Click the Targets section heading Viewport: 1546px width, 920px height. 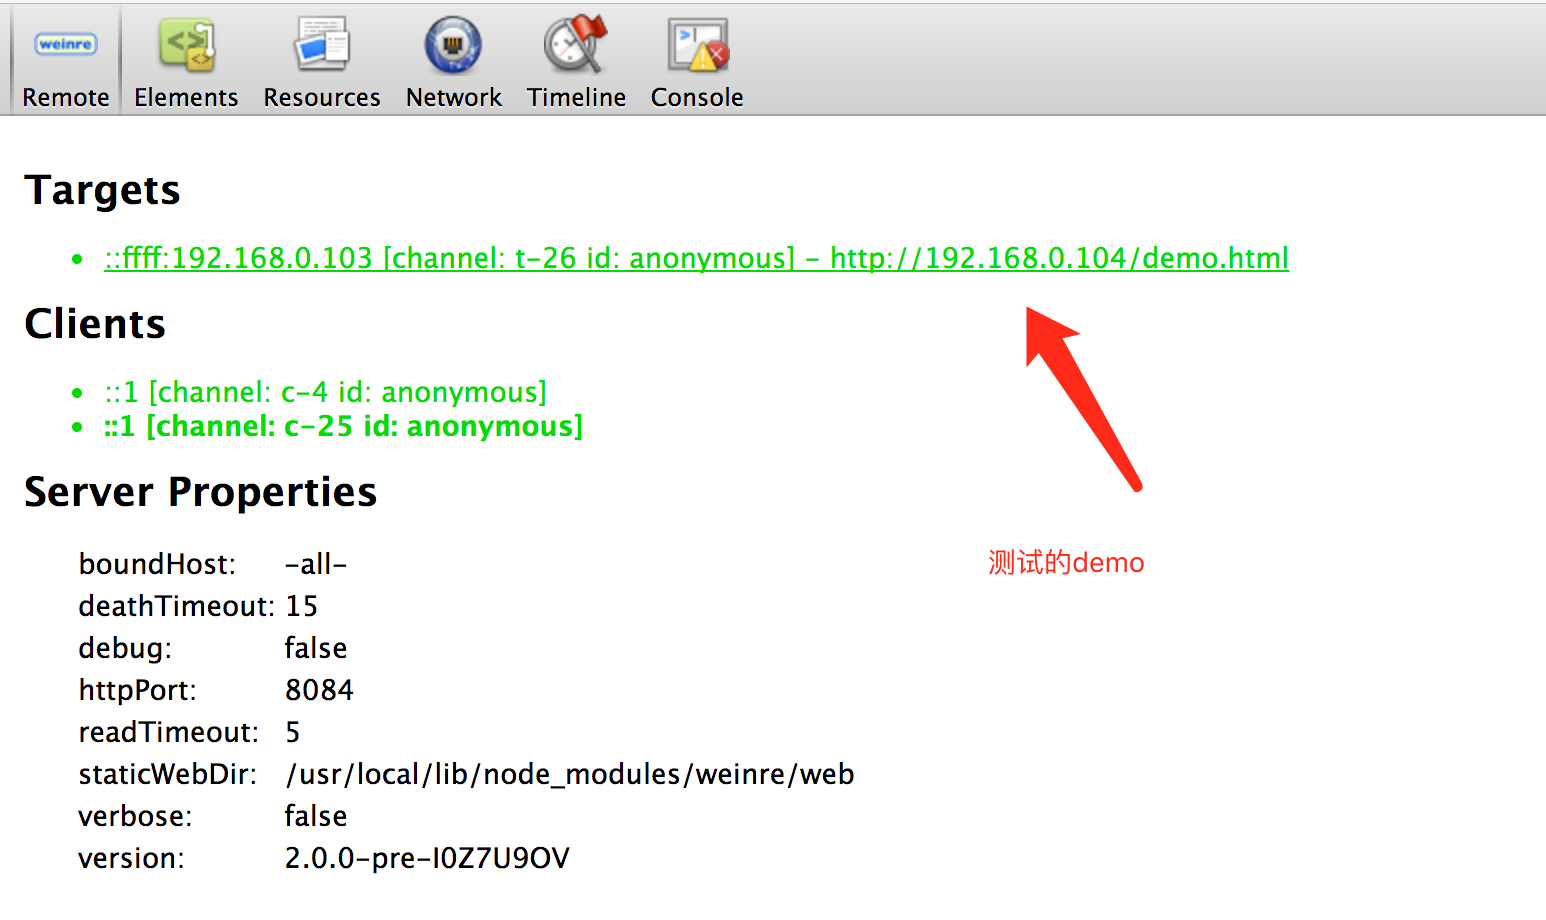[x=102, y=190]
